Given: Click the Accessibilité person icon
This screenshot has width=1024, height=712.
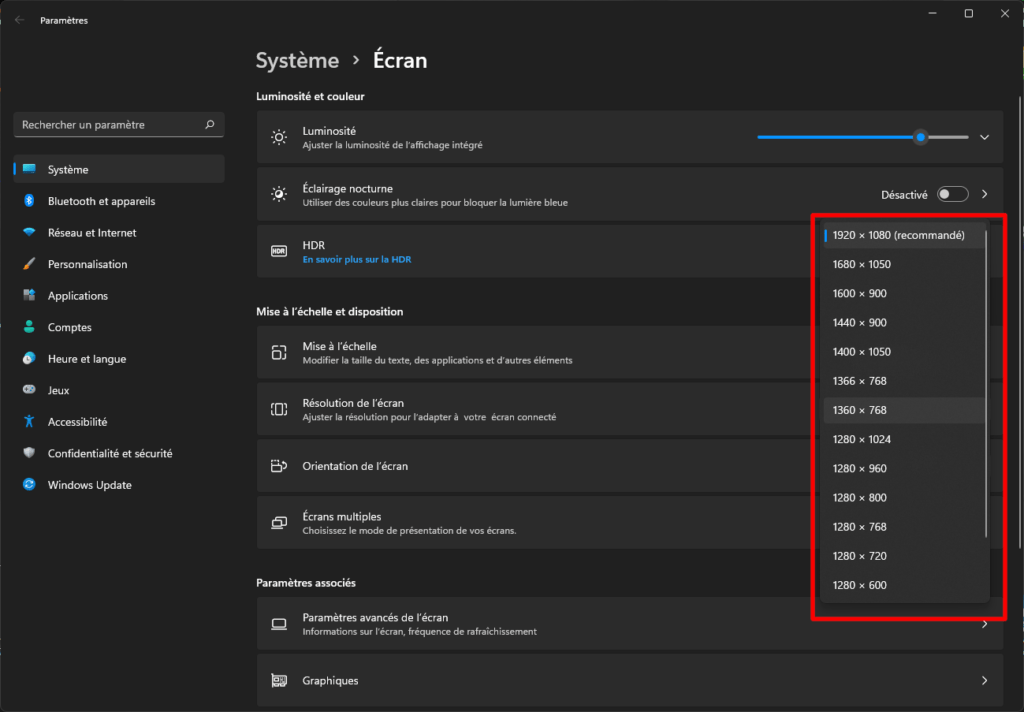Looking at the screenshot, I should [x=29, y=422].
